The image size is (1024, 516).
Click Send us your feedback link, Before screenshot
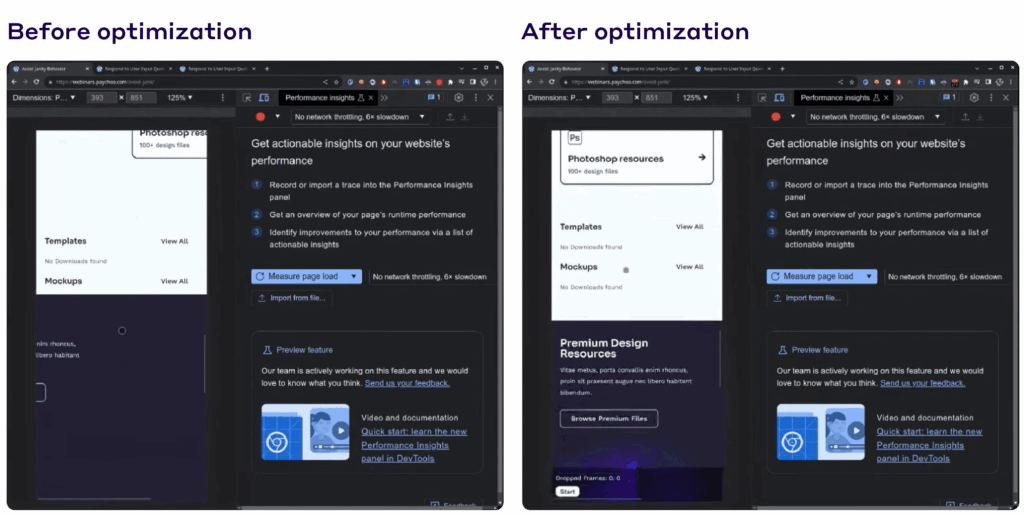(x=407, y=383)
